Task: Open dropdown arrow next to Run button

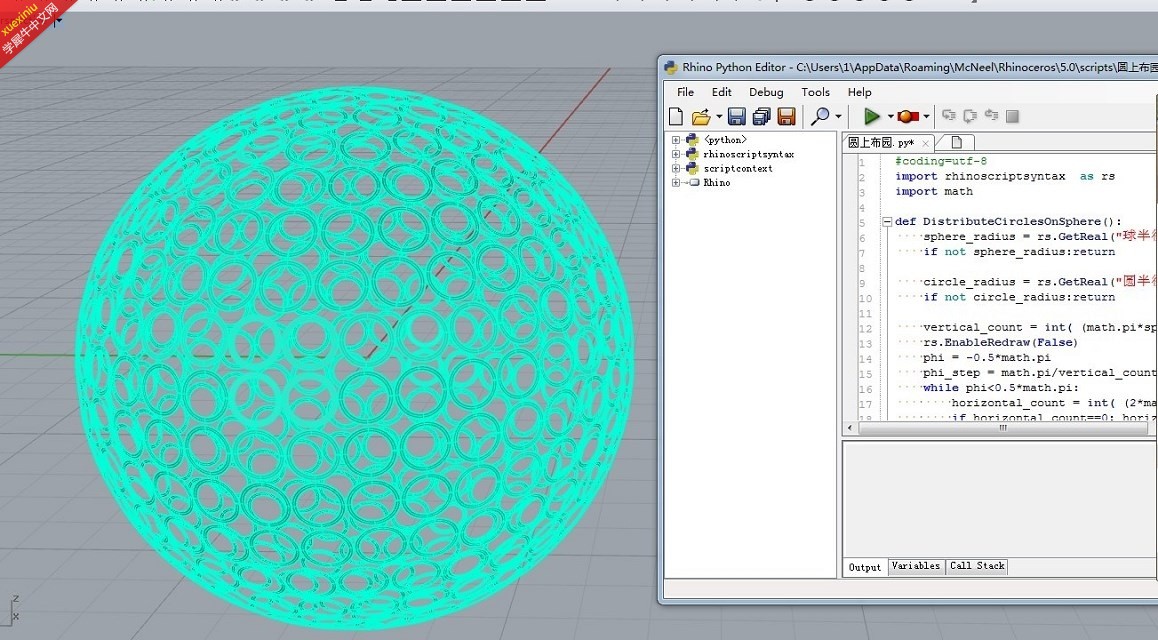Action: point(890,117)
